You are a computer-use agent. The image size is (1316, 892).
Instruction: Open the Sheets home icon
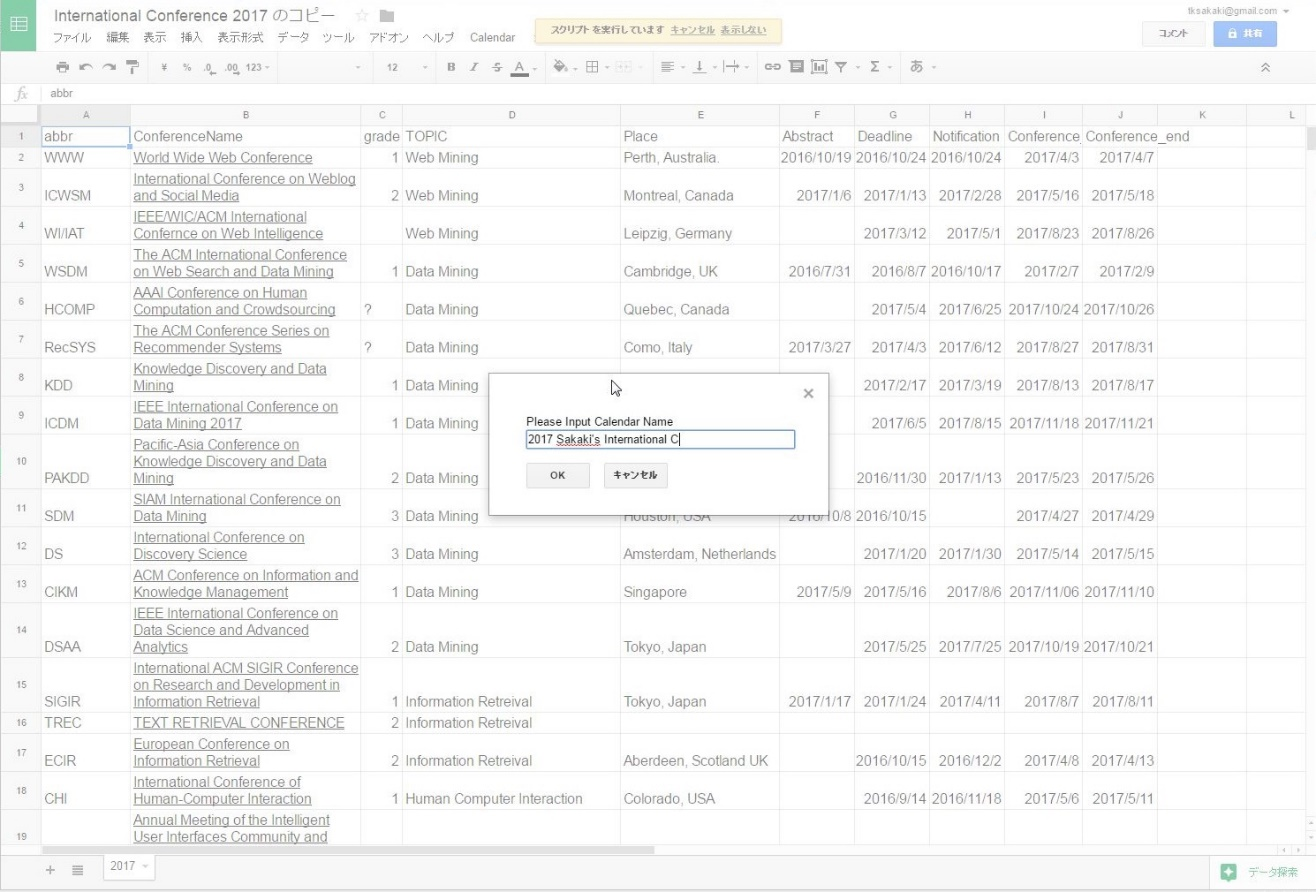tap(19, 25)
